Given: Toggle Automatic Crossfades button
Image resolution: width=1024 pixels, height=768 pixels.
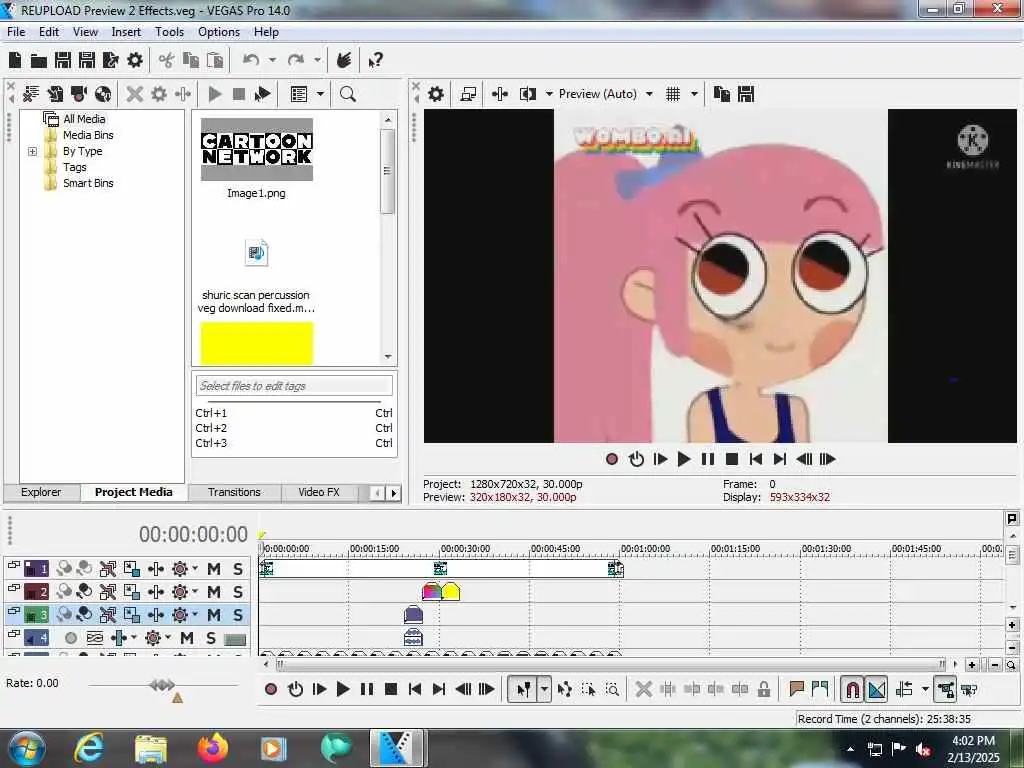Looking at the screenshot, I should (x=876, y=690).
